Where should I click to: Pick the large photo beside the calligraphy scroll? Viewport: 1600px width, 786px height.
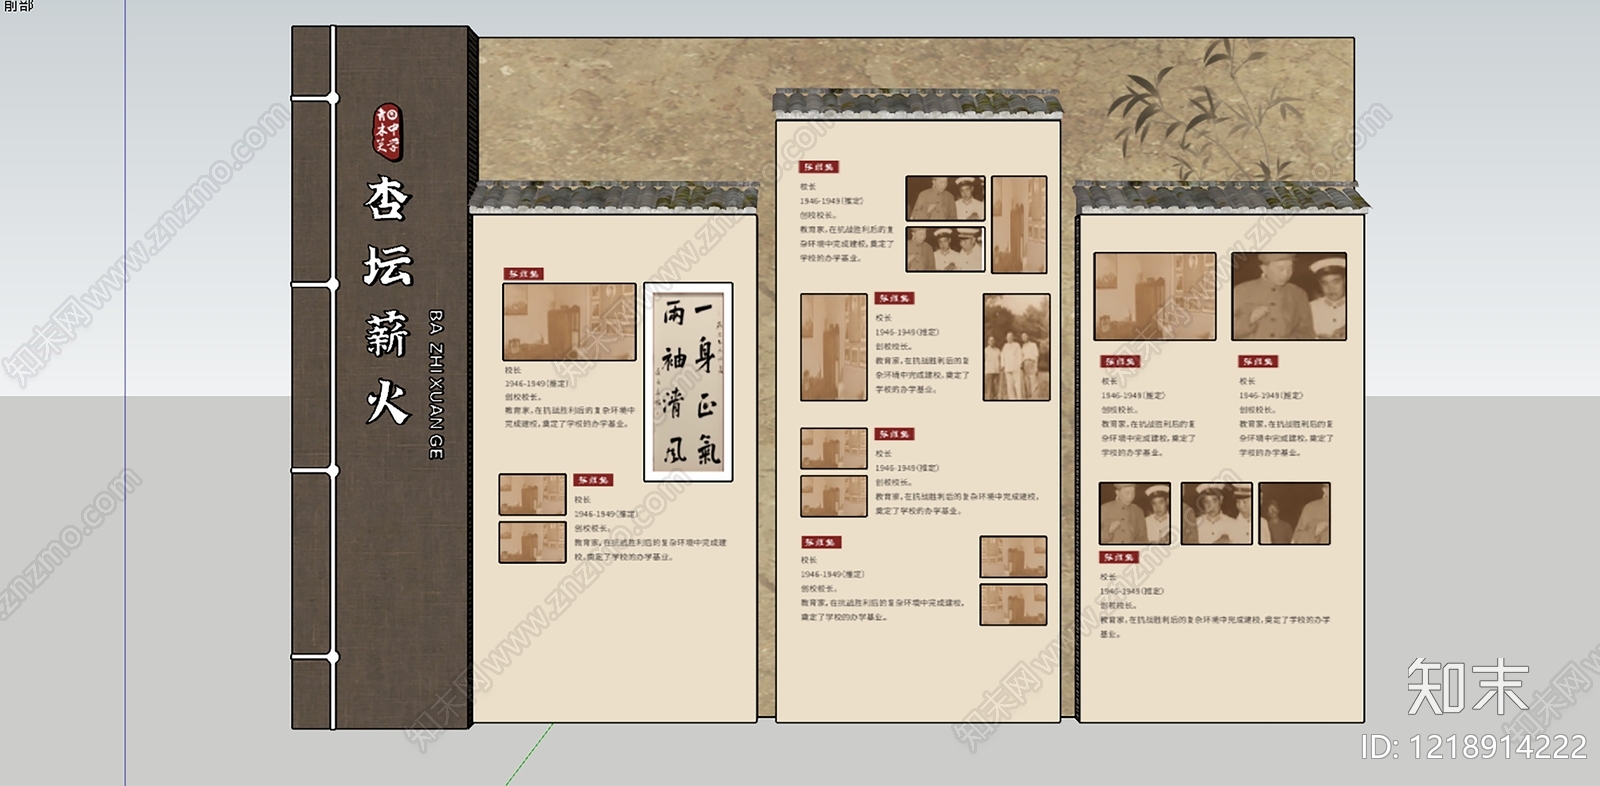569,322
